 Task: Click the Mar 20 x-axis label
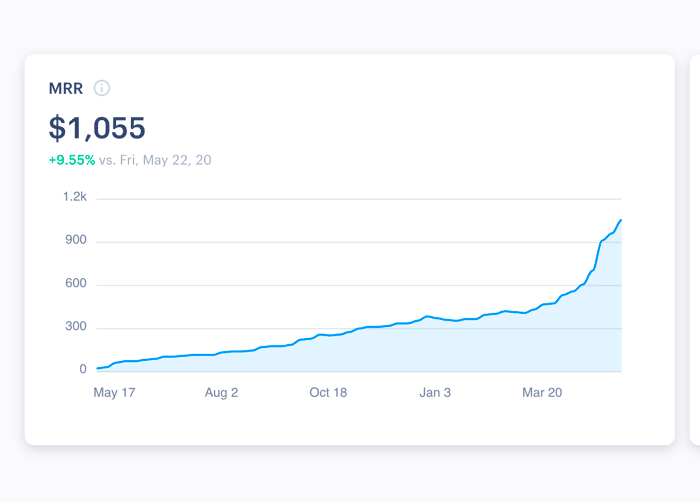(x=542, y=393)
